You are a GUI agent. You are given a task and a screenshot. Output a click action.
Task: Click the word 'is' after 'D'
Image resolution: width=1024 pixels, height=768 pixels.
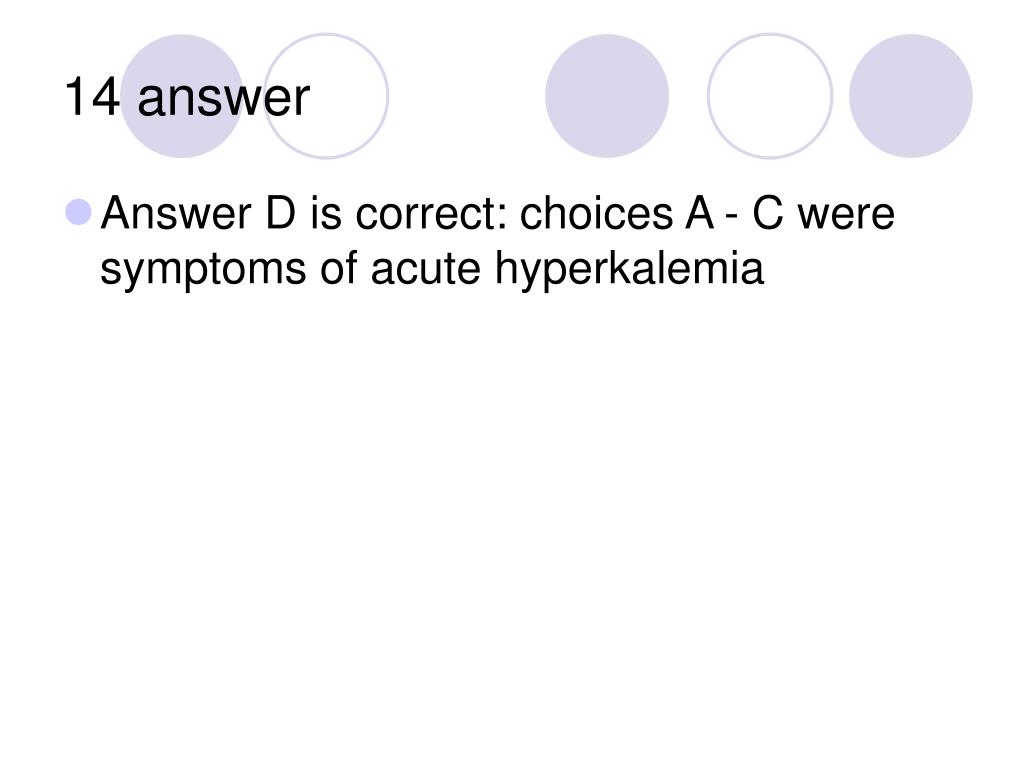click(x=326, y=214)
